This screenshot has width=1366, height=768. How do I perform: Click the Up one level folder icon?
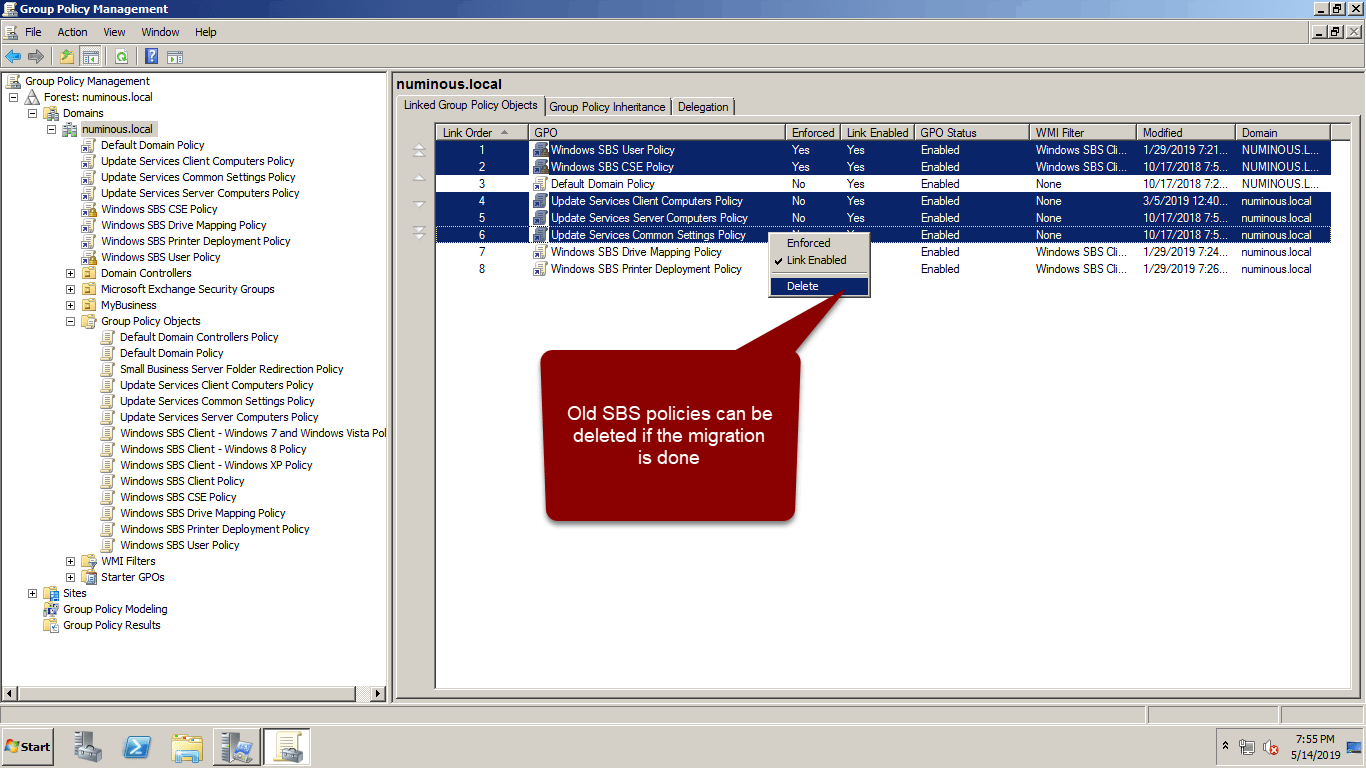tap(67, 56)
